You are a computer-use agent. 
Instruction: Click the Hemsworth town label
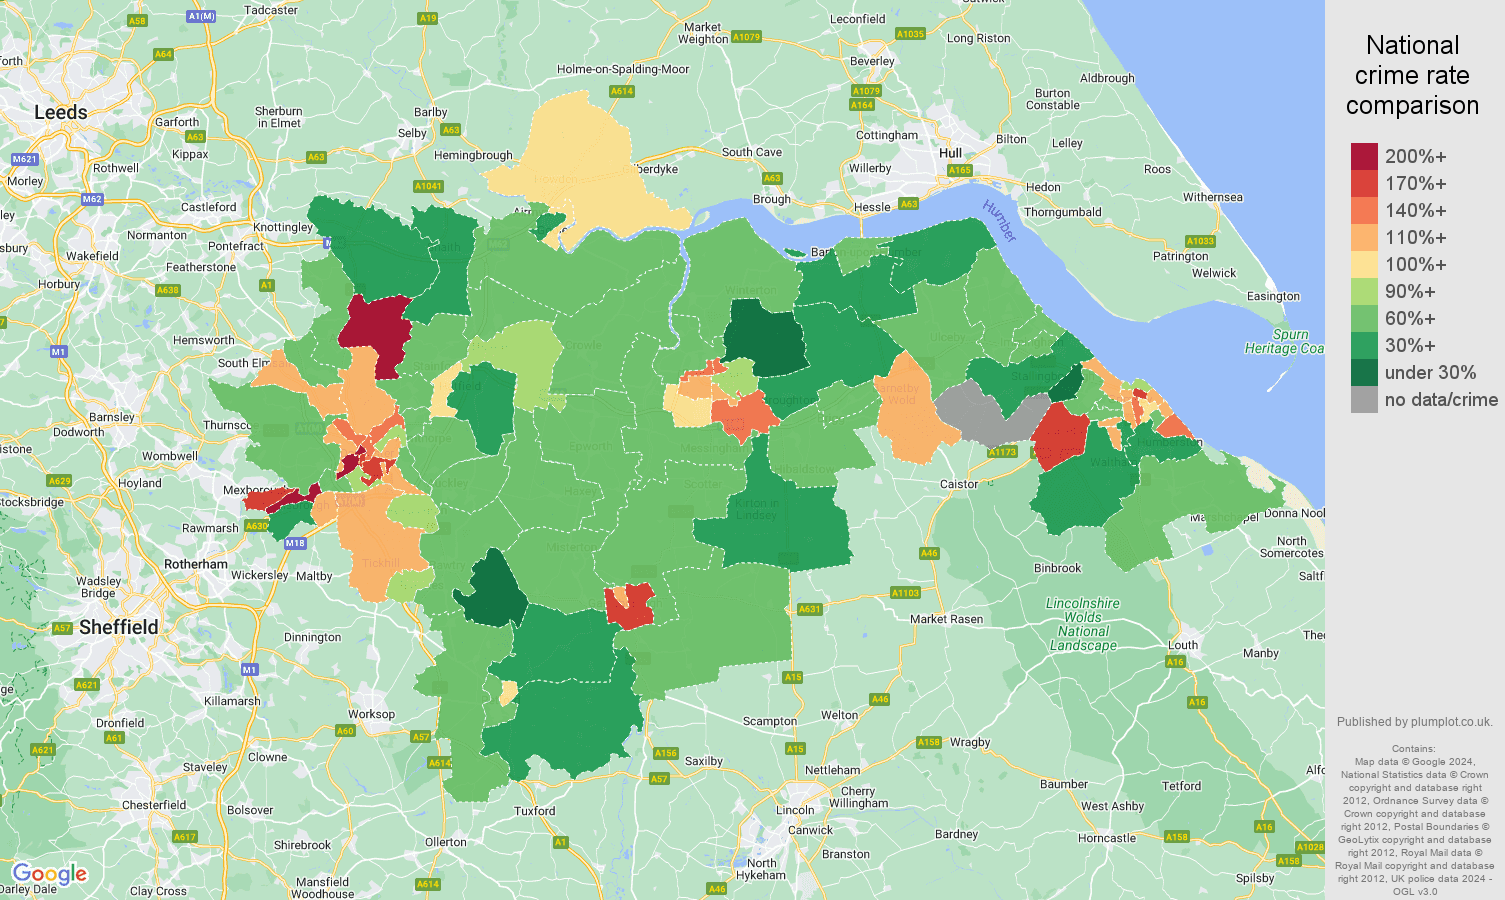(x=204, y=340)
